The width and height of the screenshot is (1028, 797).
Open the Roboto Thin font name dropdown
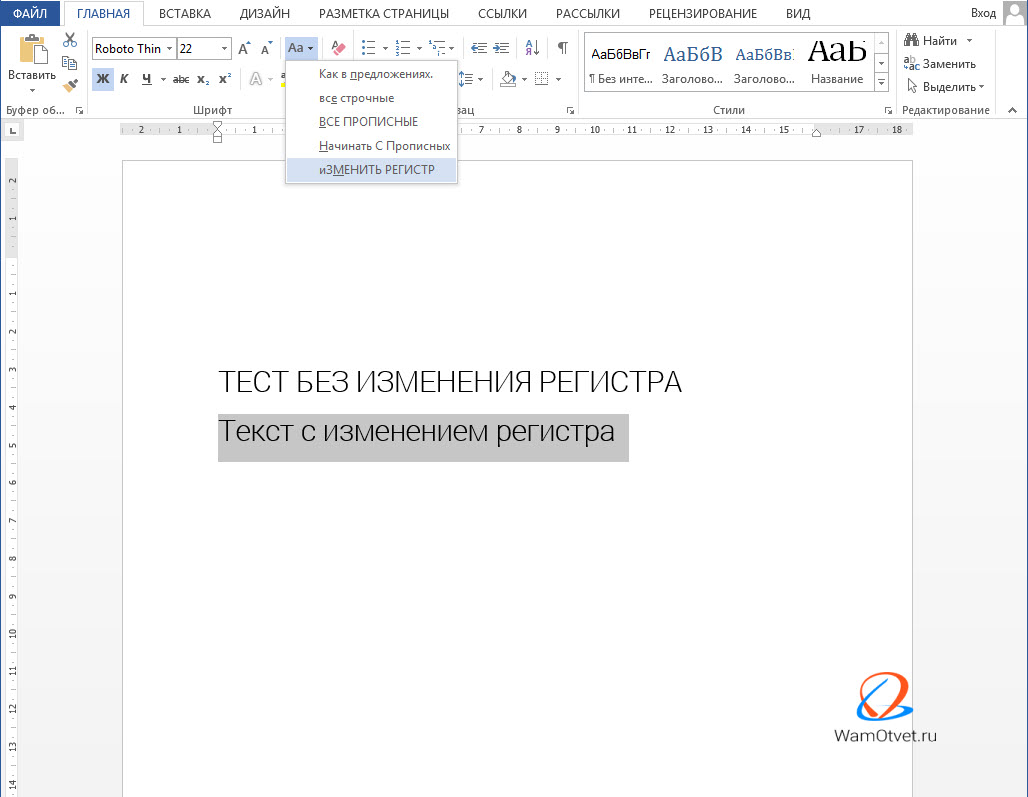point(169,48)
